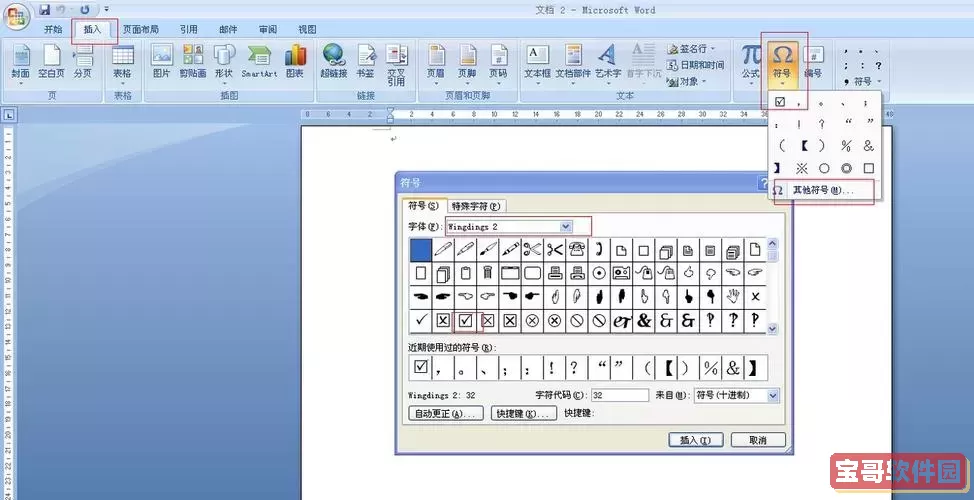Select the boxed check mark ☑ in the grid
This screenshot has height=500, width=974.
tap(465, 320)
